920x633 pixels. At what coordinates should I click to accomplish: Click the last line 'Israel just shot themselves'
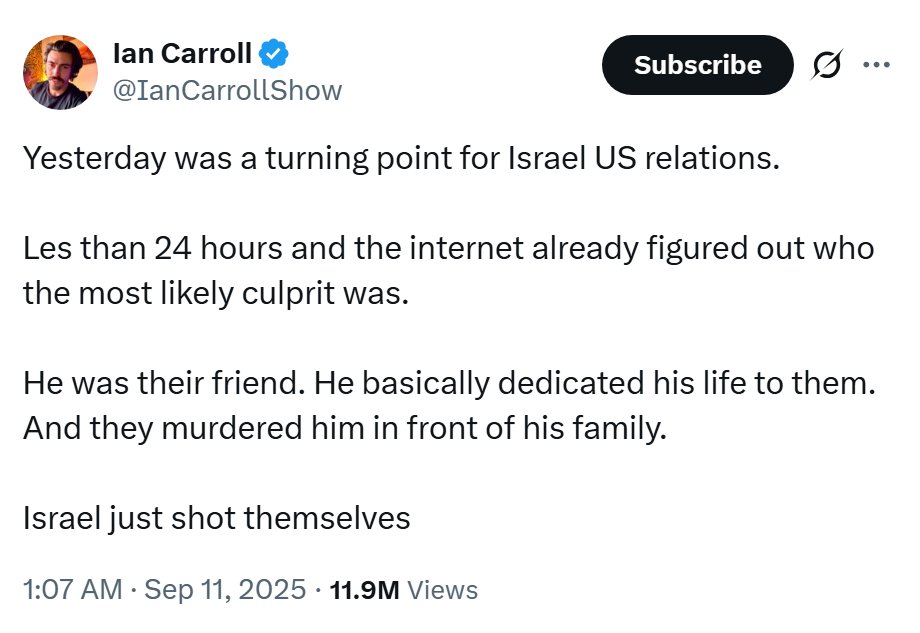pyautogui.click(x=216, y=518)
